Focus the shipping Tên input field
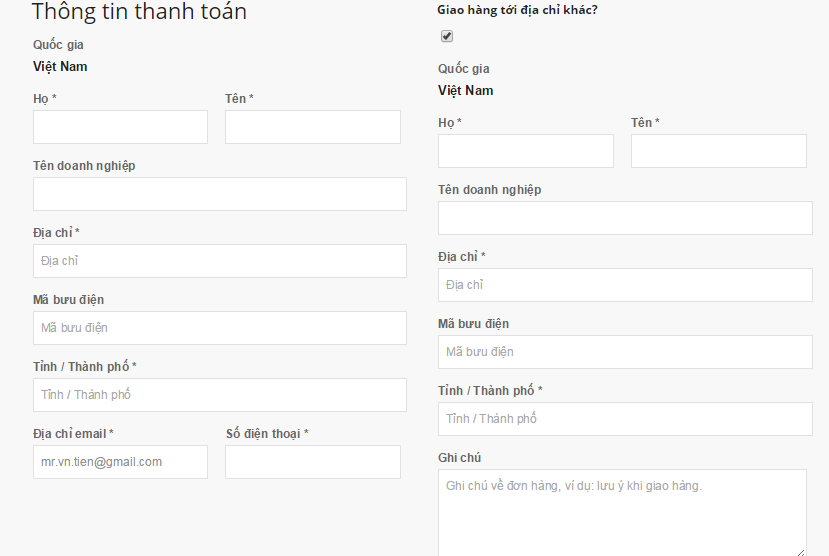The width and height of the screenshot is (829, 556). tap(718, 151)
